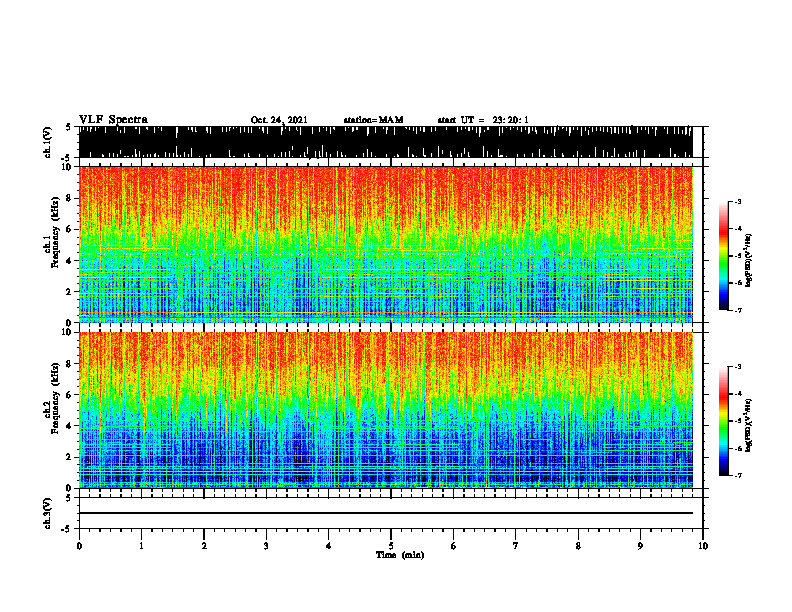Click the "-3" label on ch.1 color bar
792x612 pixels.
(738, 202)
